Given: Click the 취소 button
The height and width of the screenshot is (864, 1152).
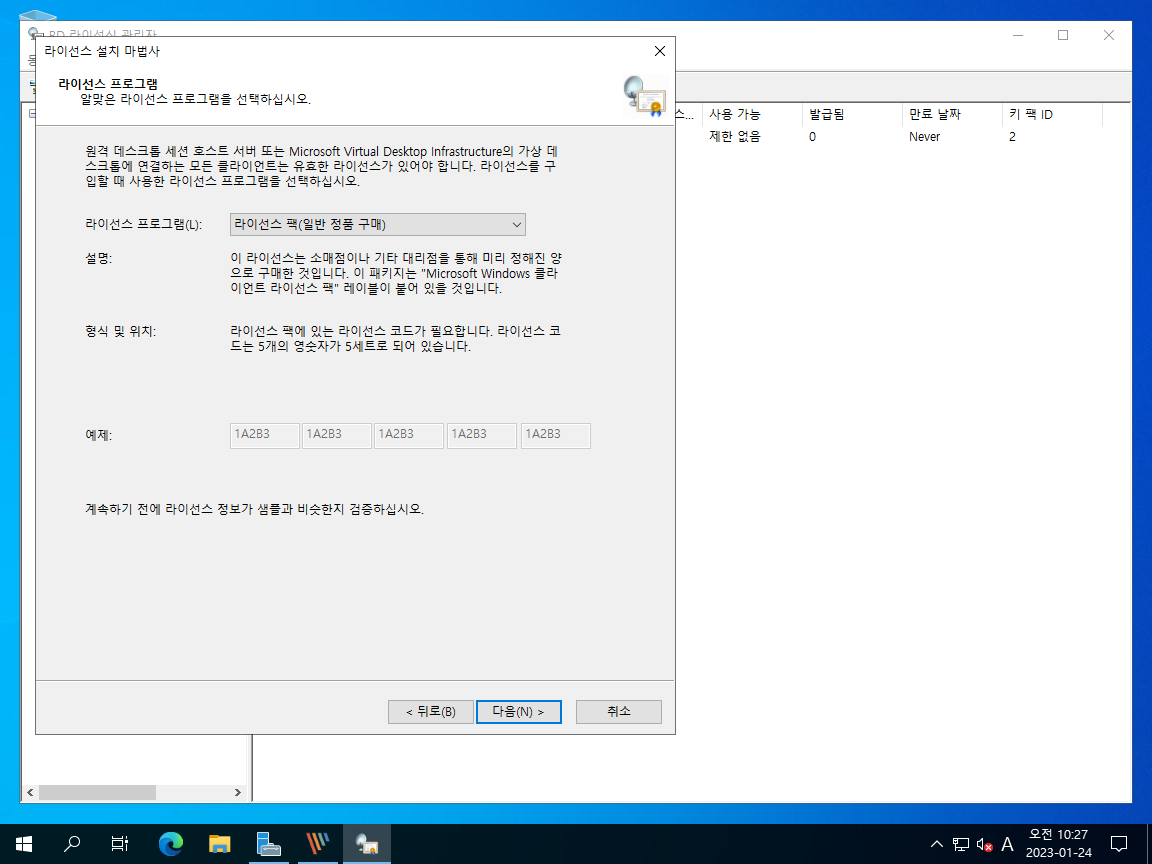Looking at the screenshot, I should pyautogui.click(x=619, y=711).
